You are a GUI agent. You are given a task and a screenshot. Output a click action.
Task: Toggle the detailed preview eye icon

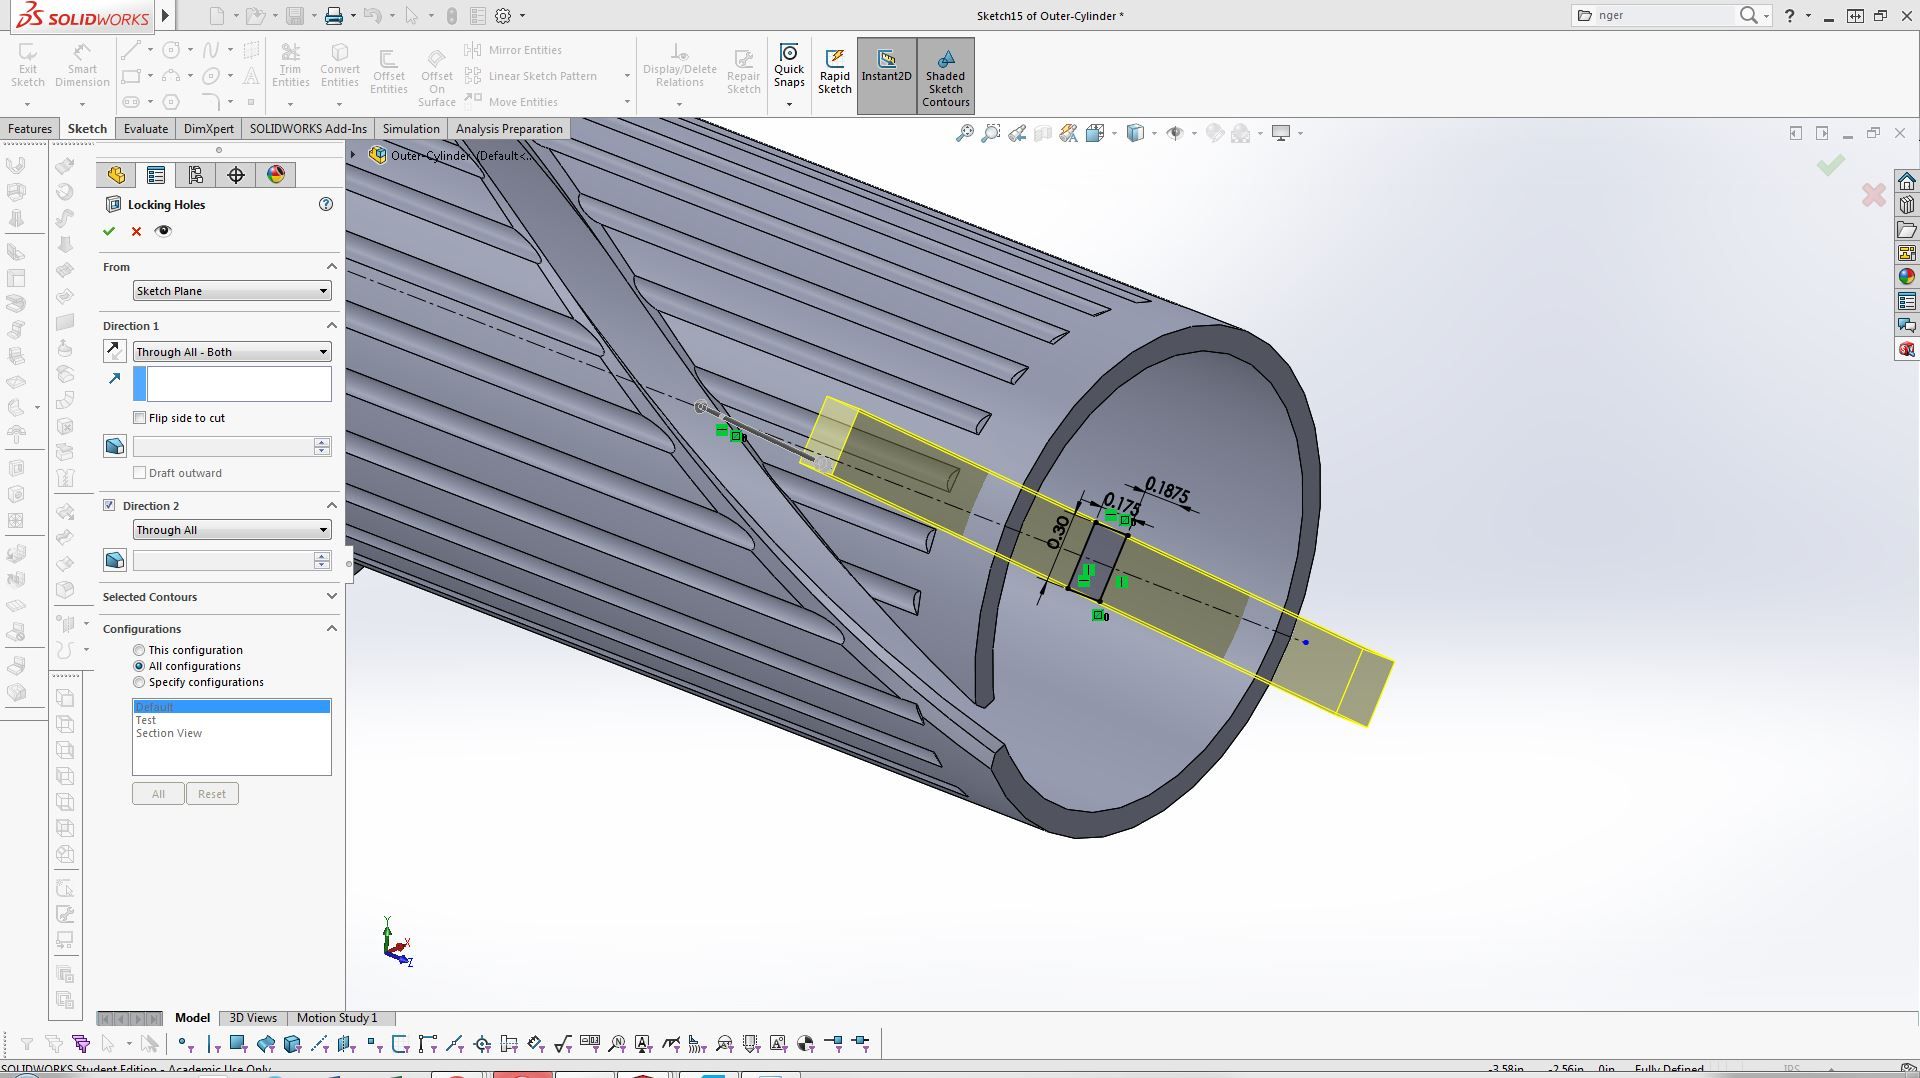point(163,231)
